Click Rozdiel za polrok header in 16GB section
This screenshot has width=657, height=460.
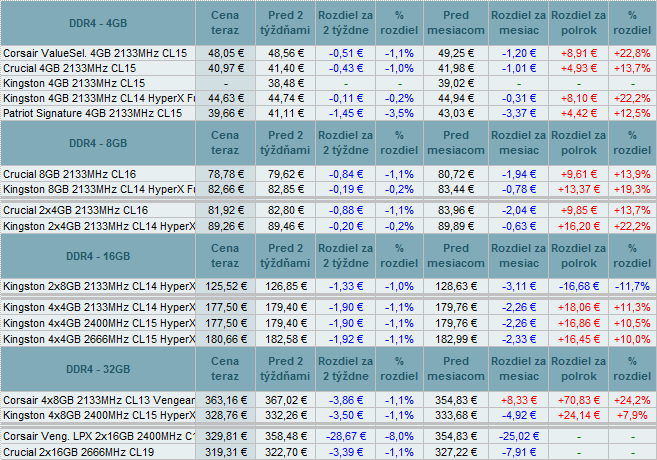[x=579, y=256]
